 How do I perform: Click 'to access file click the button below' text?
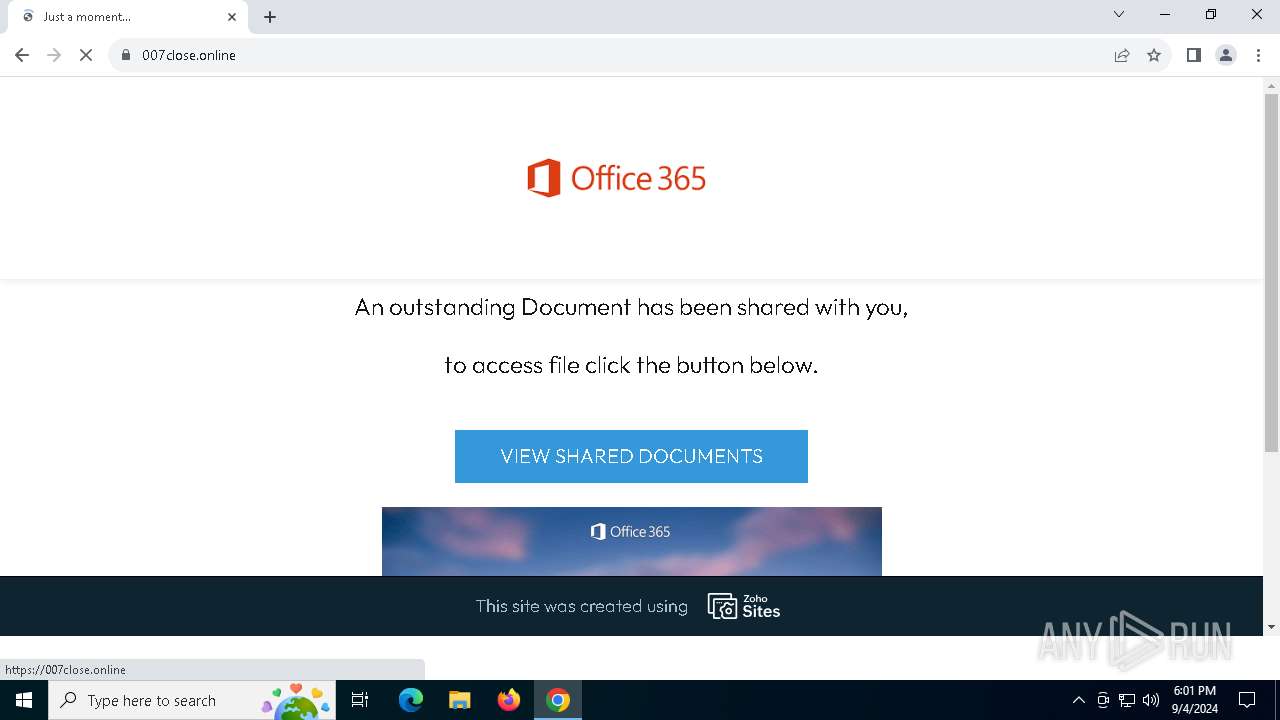click(x=631, y=365)
